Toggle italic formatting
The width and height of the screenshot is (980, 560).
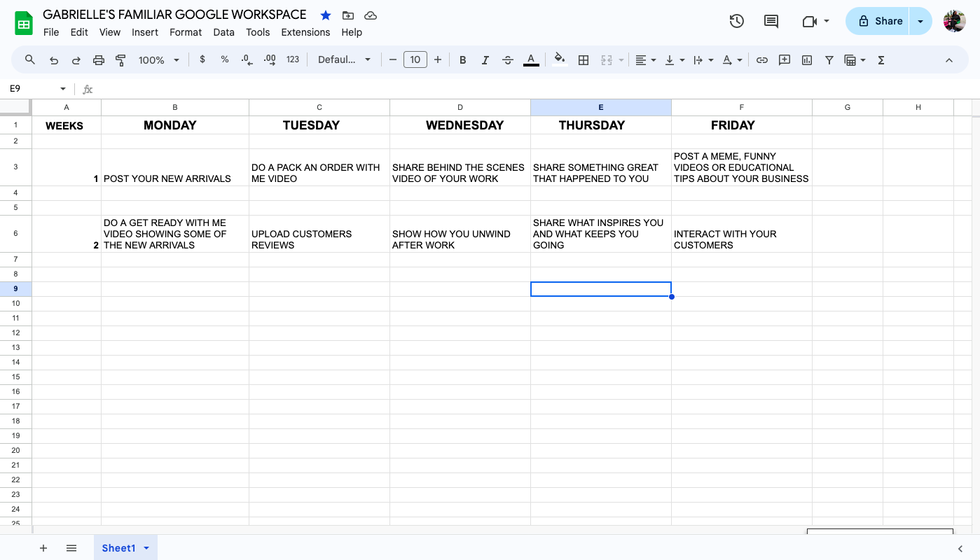(485, 60)
